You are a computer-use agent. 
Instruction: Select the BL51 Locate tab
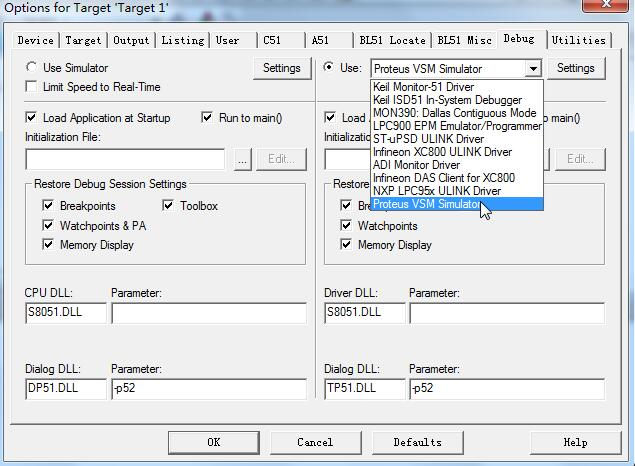[392, 40]
